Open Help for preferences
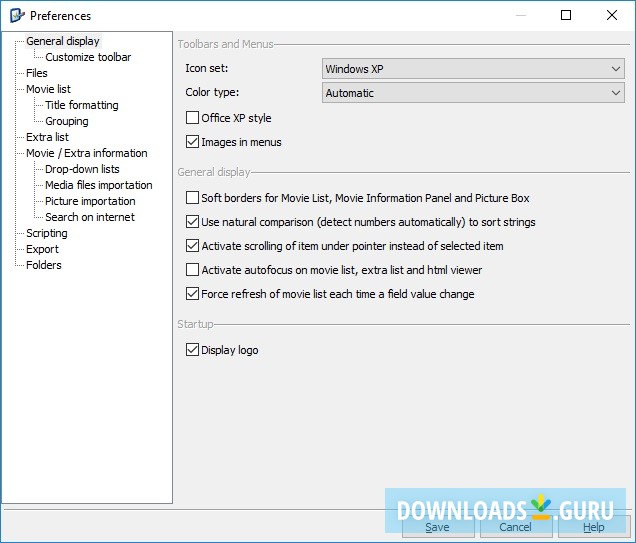 coord(593,527)
